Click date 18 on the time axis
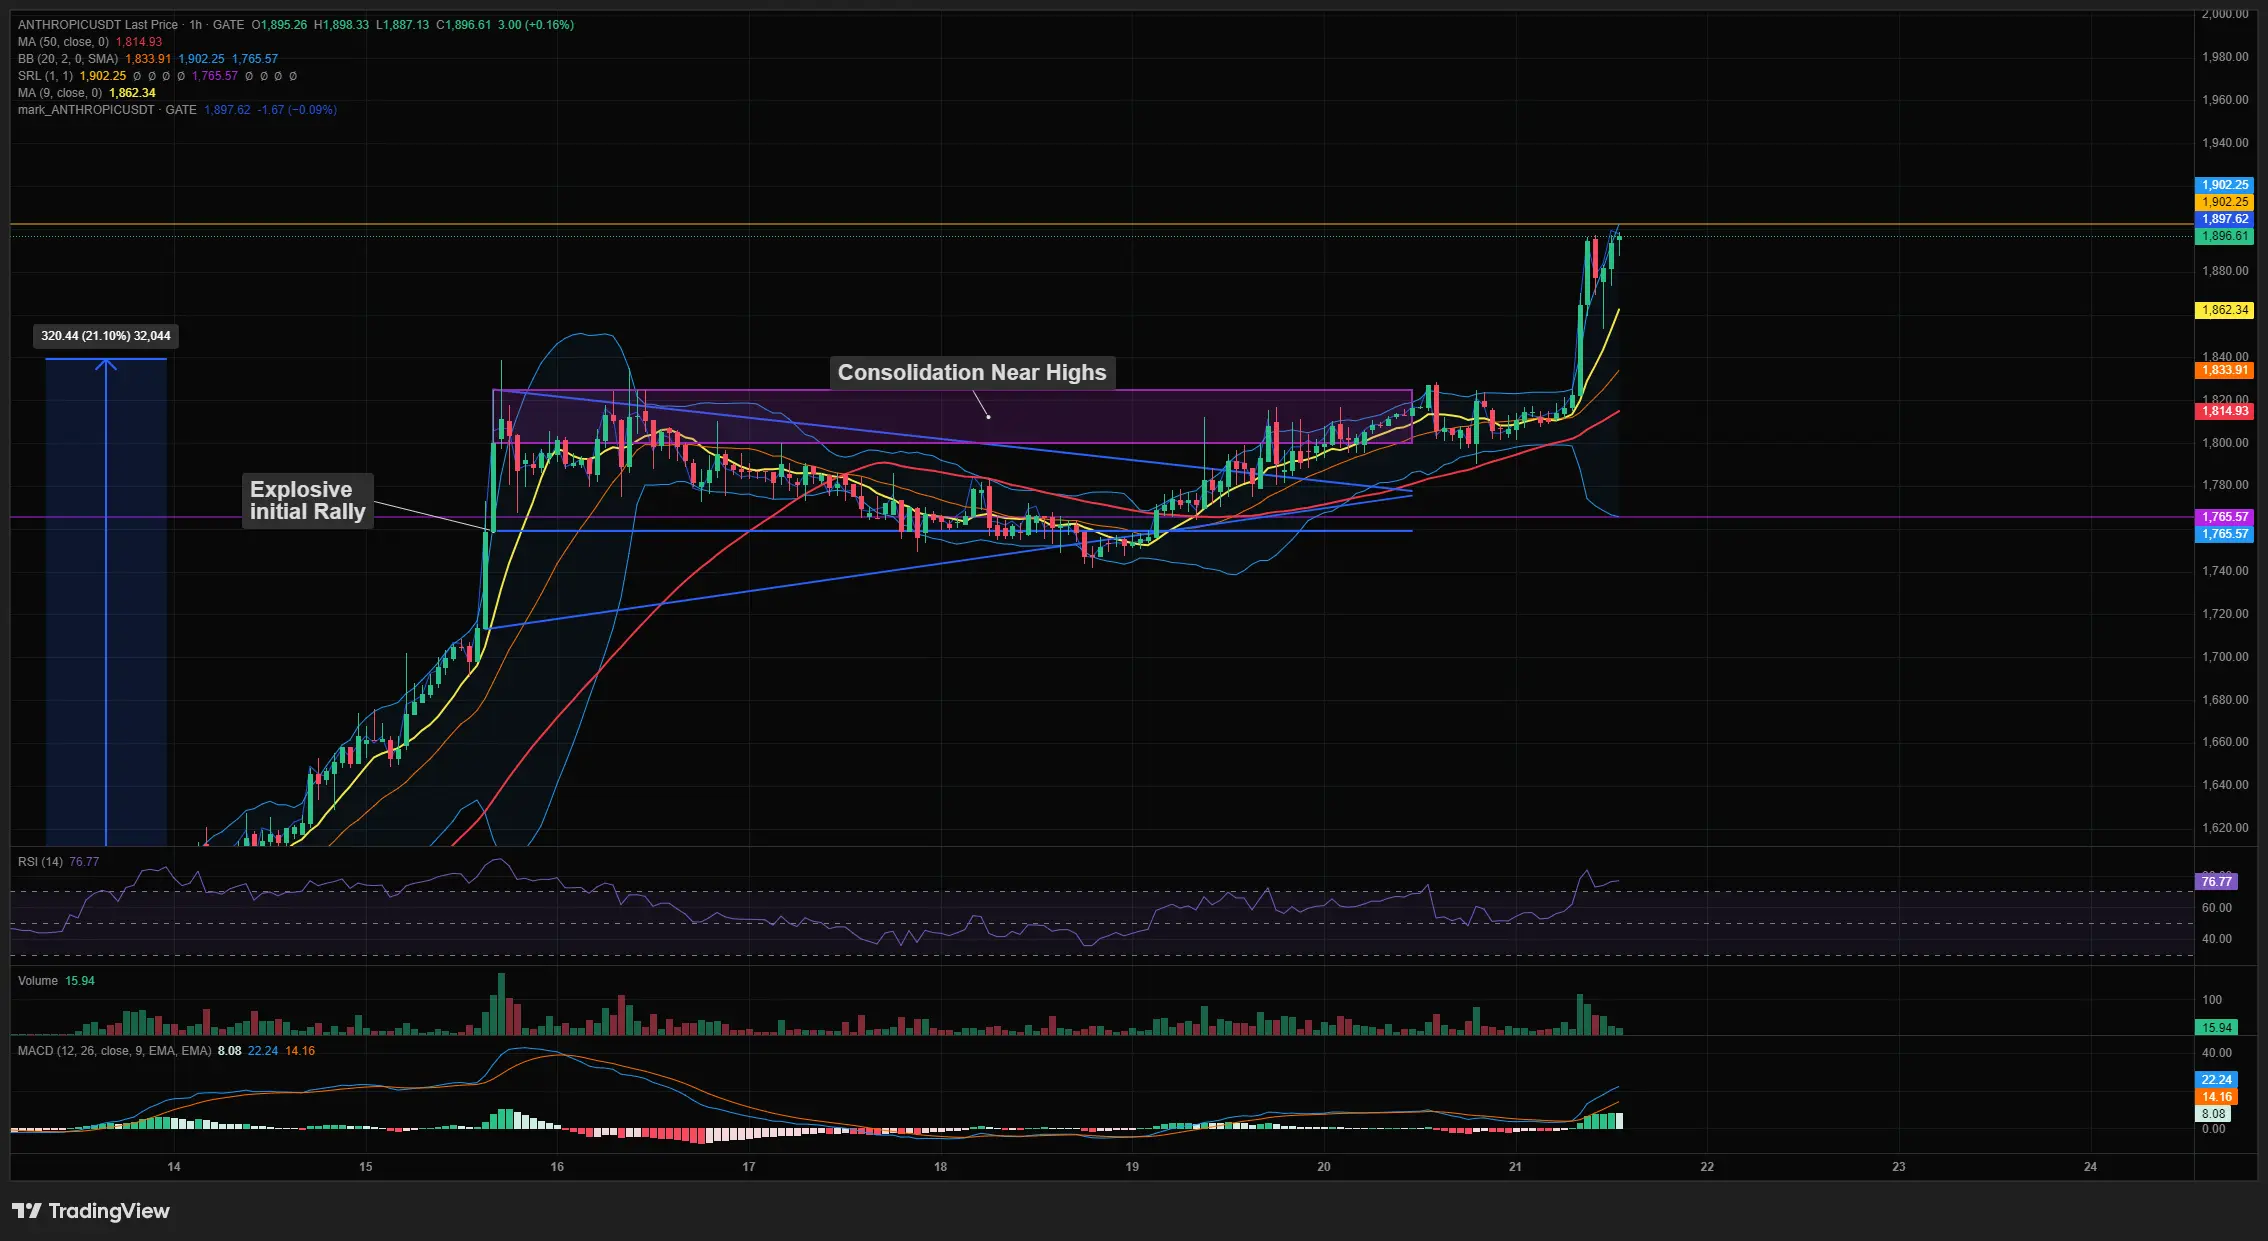The image size is (2268, 1241). tap(940, 1167)
